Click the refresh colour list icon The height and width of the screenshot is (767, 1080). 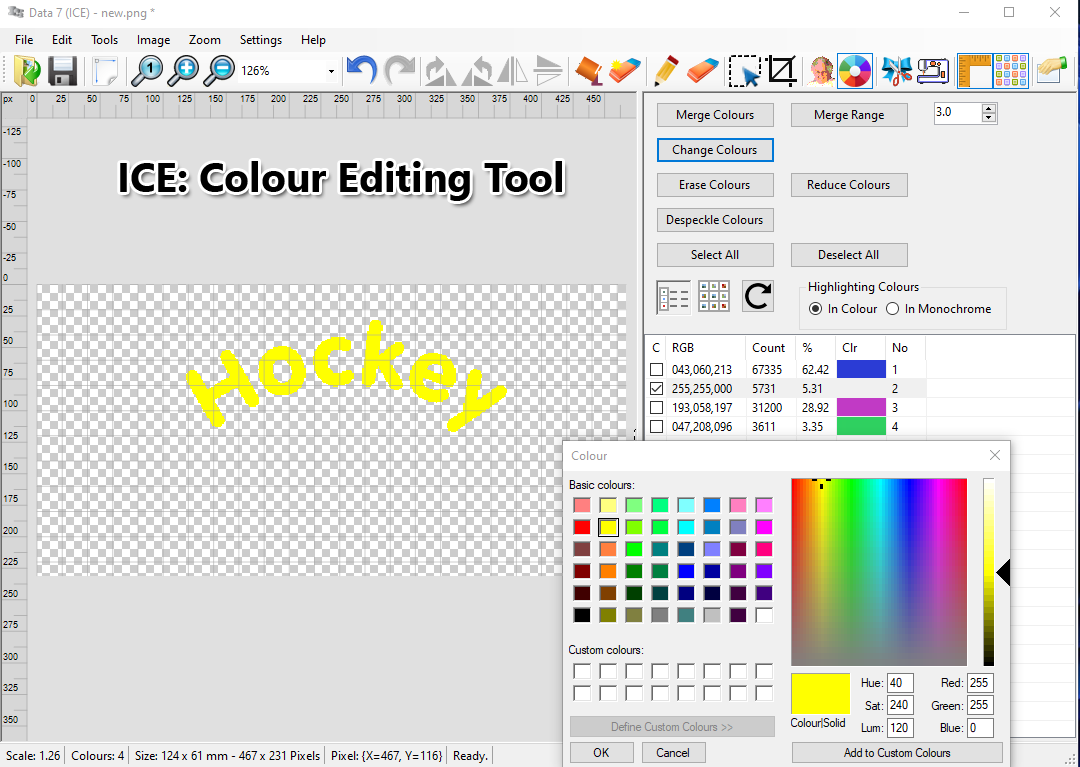[759, 296]
